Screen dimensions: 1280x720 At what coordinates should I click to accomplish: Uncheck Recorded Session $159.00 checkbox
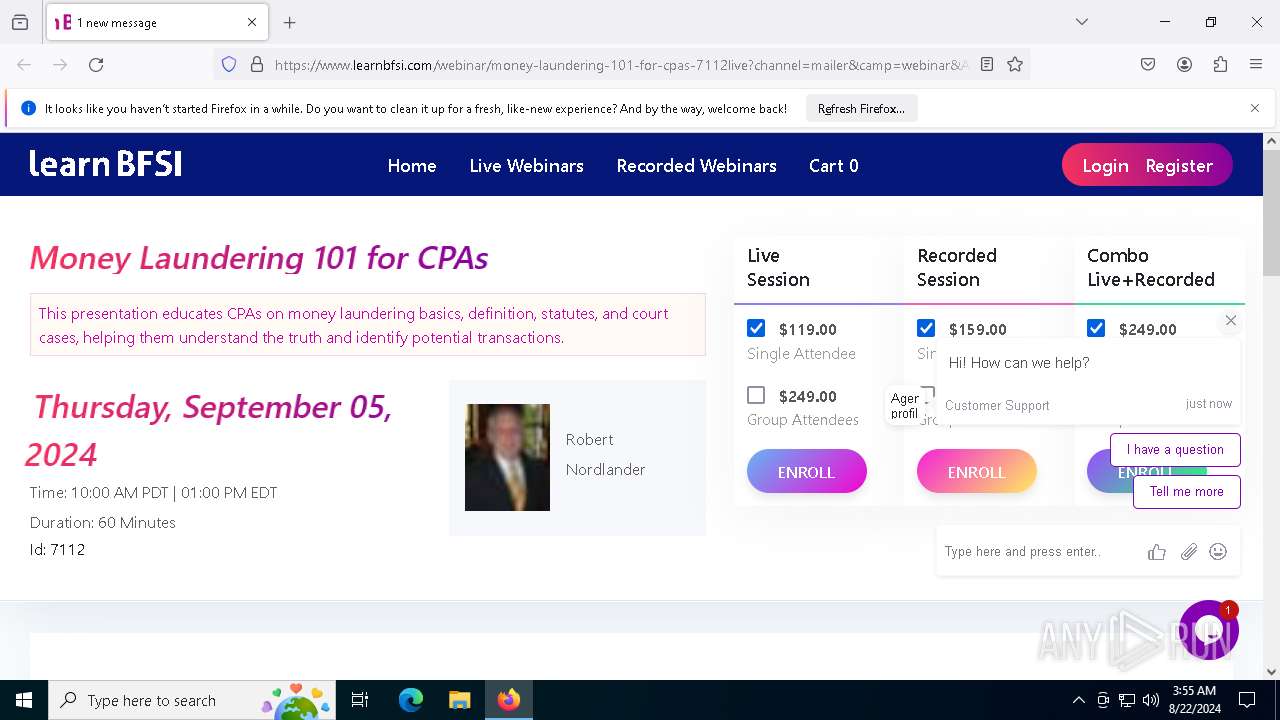926,328
